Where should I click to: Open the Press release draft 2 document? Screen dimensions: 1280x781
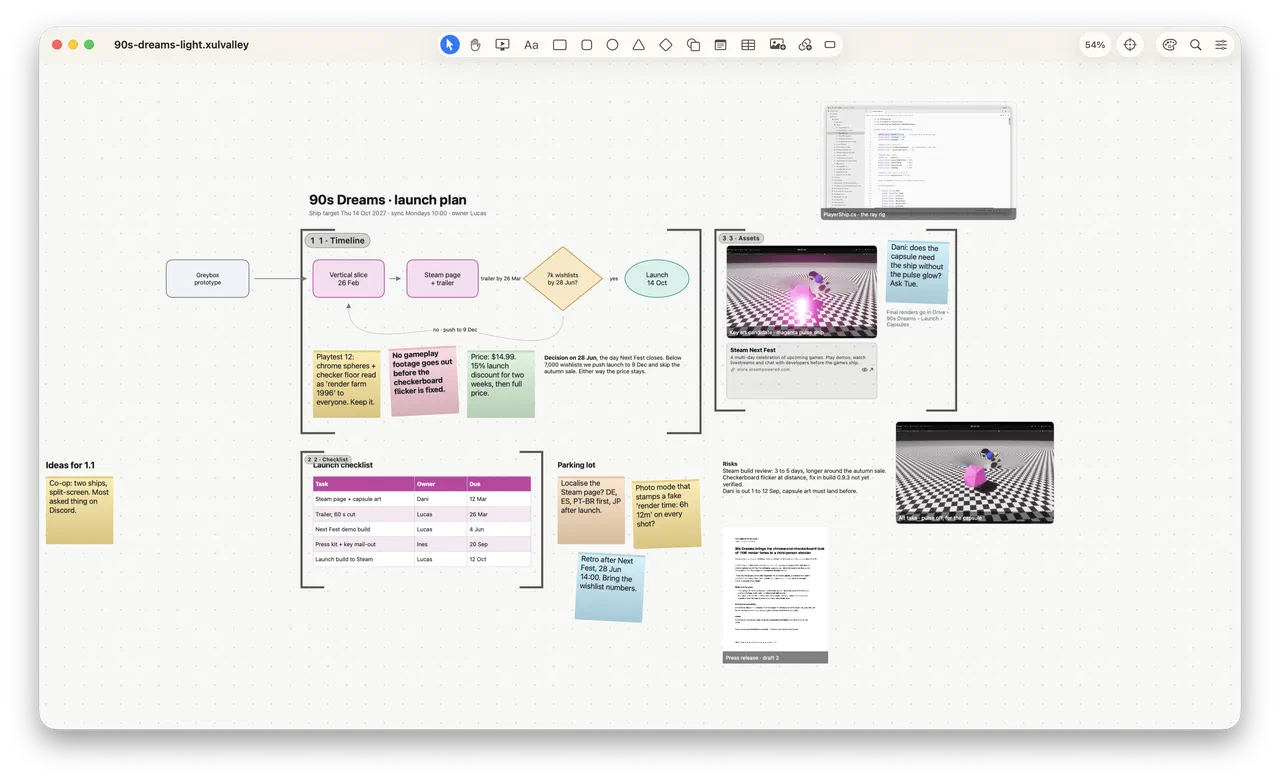(775, 594)
